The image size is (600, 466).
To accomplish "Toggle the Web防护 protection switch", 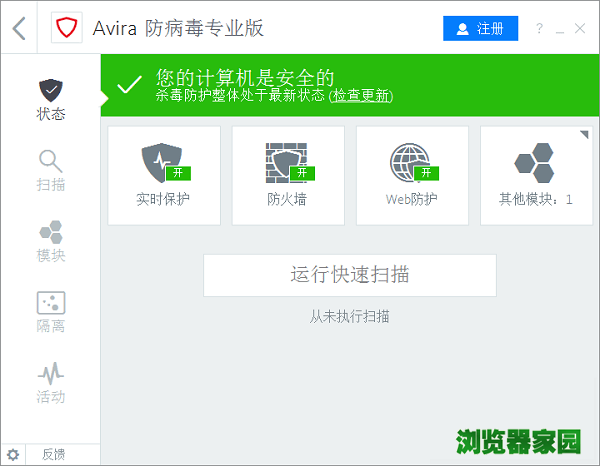I will tap(427, 172).
